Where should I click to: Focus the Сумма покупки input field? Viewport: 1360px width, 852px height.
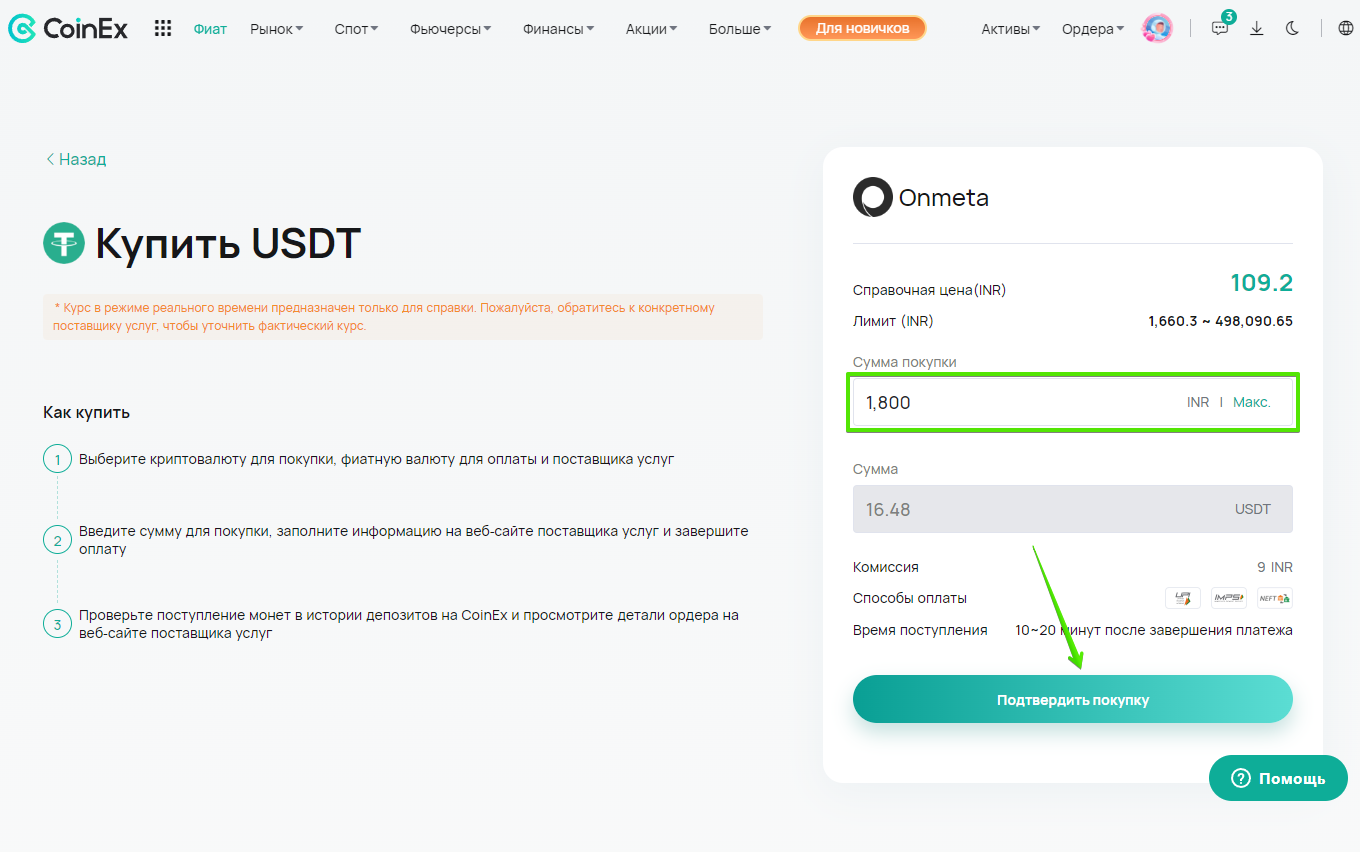click(1010, 402)
